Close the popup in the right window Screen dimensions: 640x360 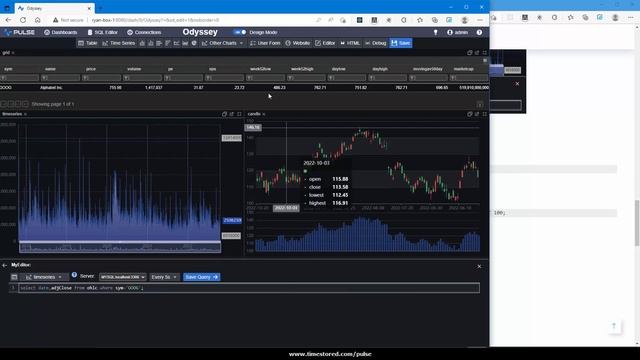tap(517, 84)
